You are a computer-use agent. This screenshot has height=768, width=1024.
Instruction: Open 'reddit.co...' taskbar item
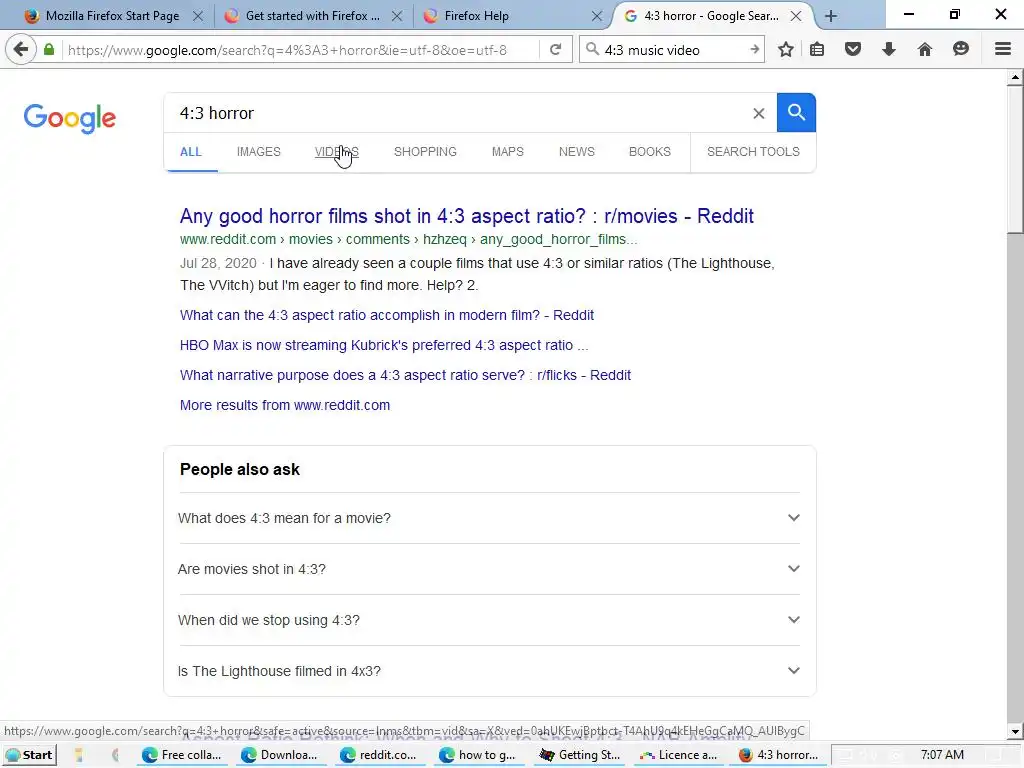tap(381, 755)
